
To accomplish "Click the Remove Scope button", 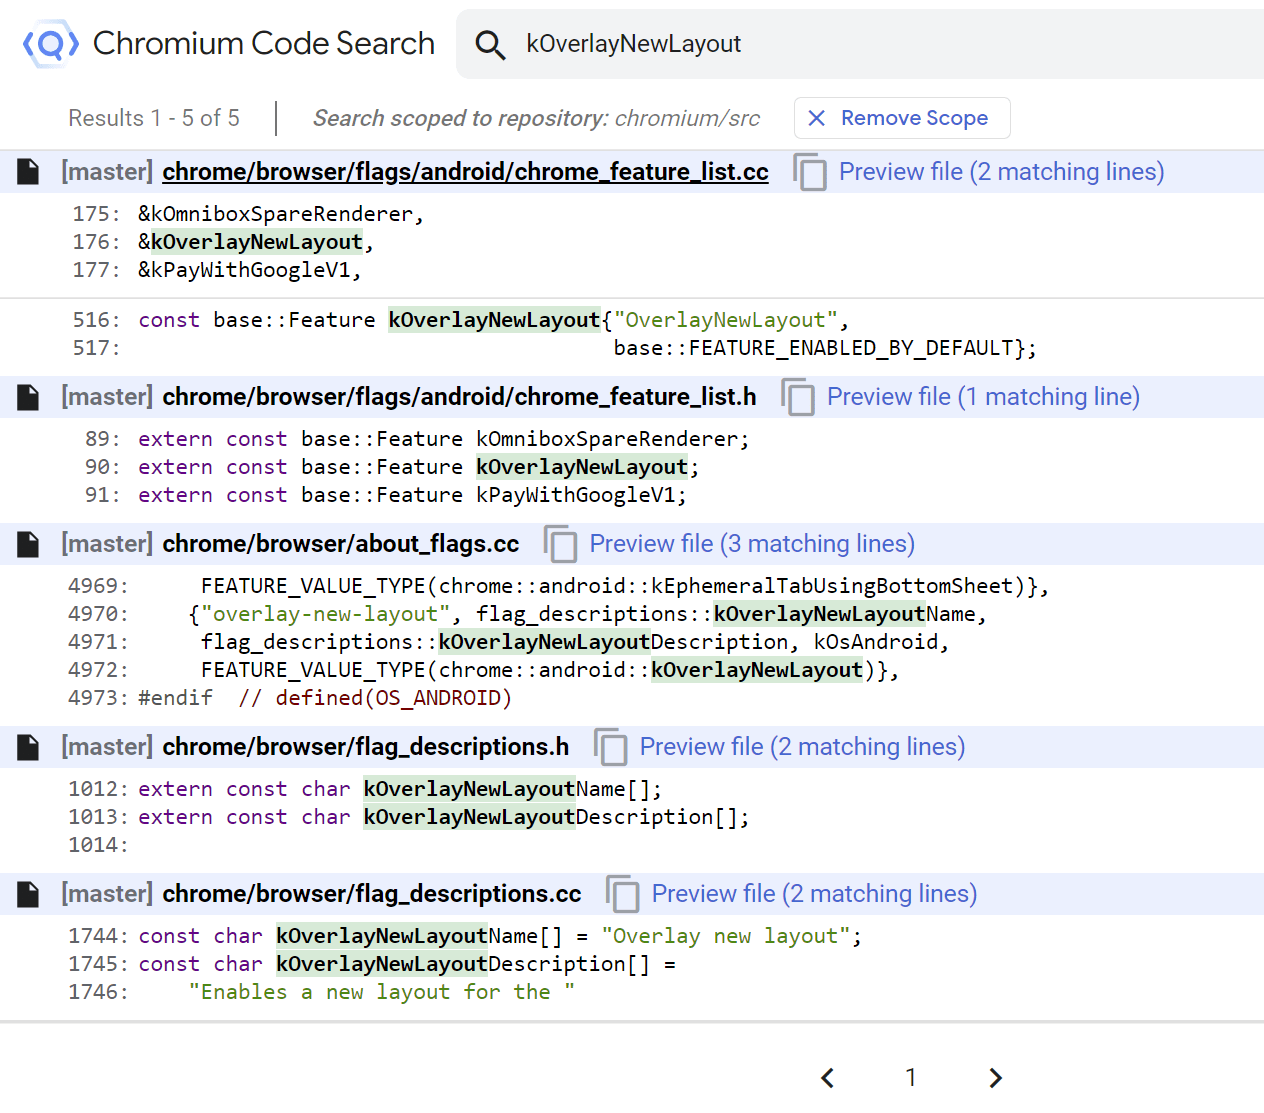I will (902, 118).
